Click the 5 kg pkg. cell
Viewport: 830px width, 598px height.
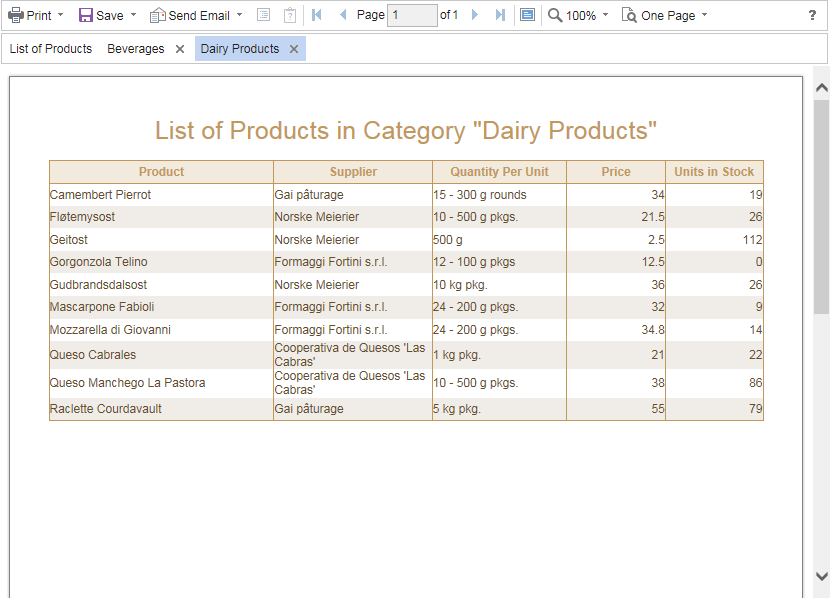[499, 409]
